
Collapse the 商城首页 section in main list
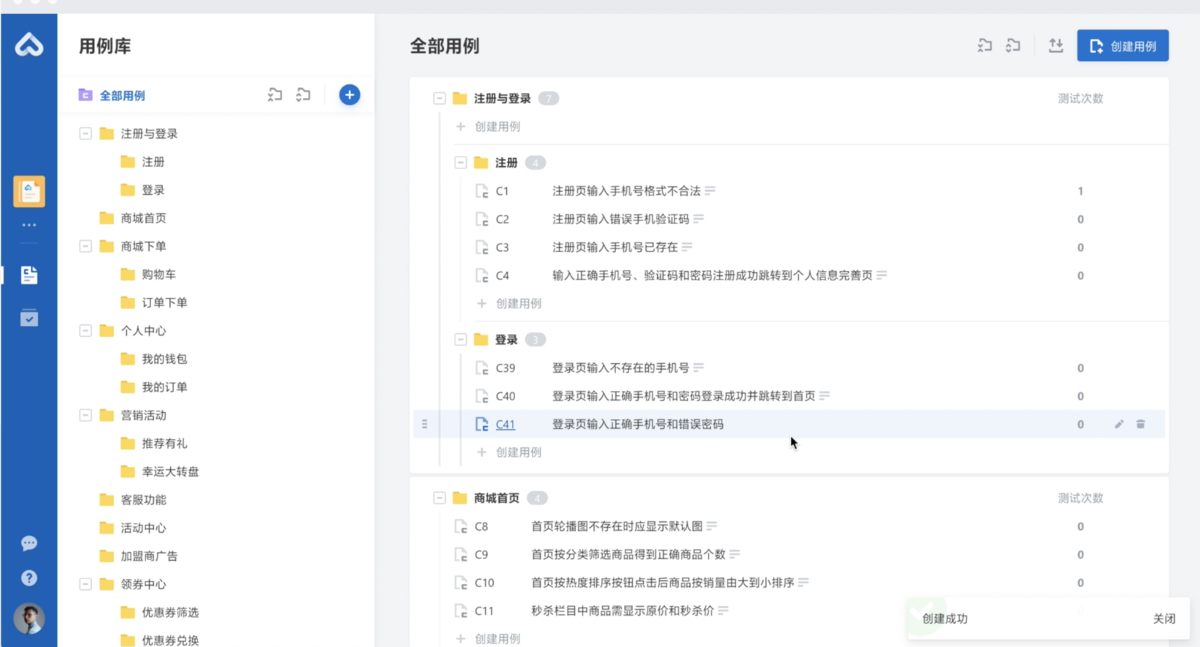click(x=439, y=498)
